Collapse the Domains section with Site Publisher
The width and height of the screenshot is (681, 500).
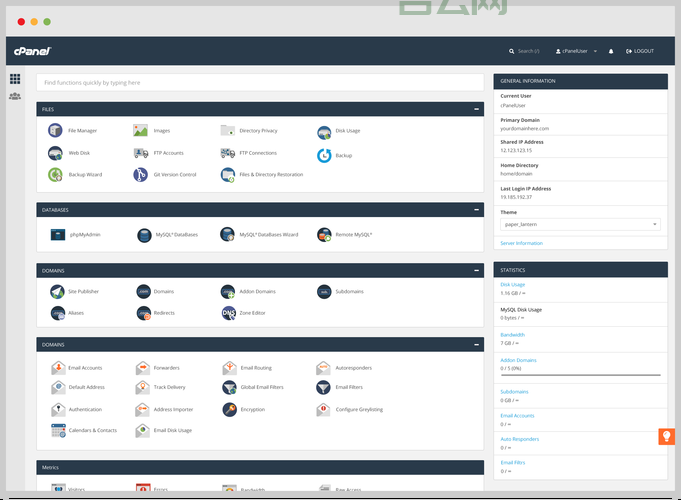click(x=476, y=271)
